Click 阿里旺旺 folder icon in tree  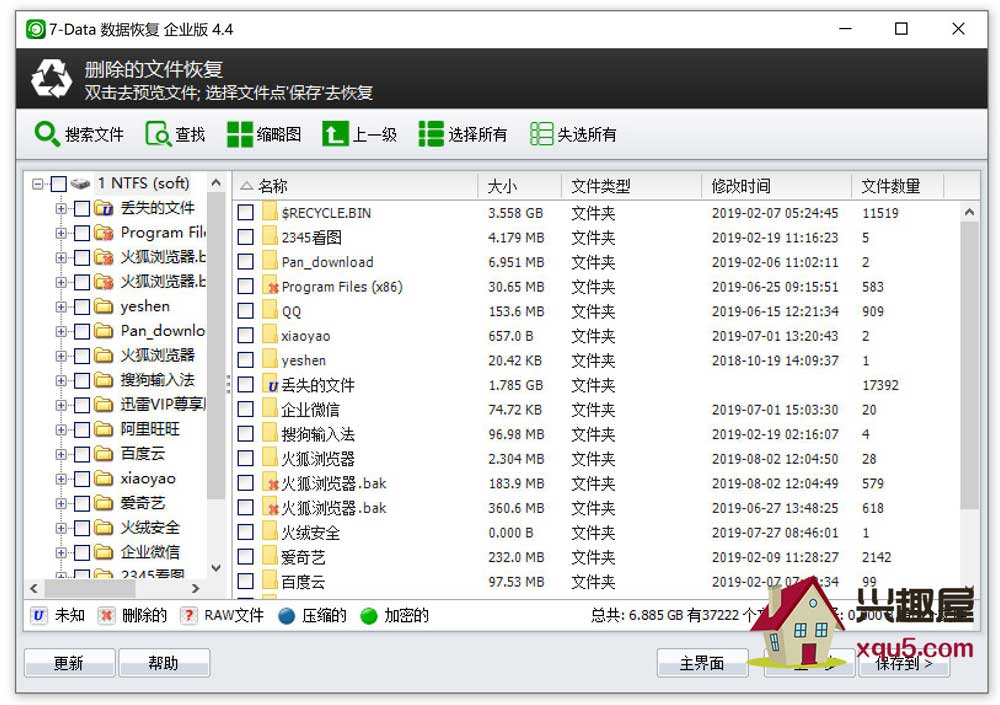[x=103, y=429]
